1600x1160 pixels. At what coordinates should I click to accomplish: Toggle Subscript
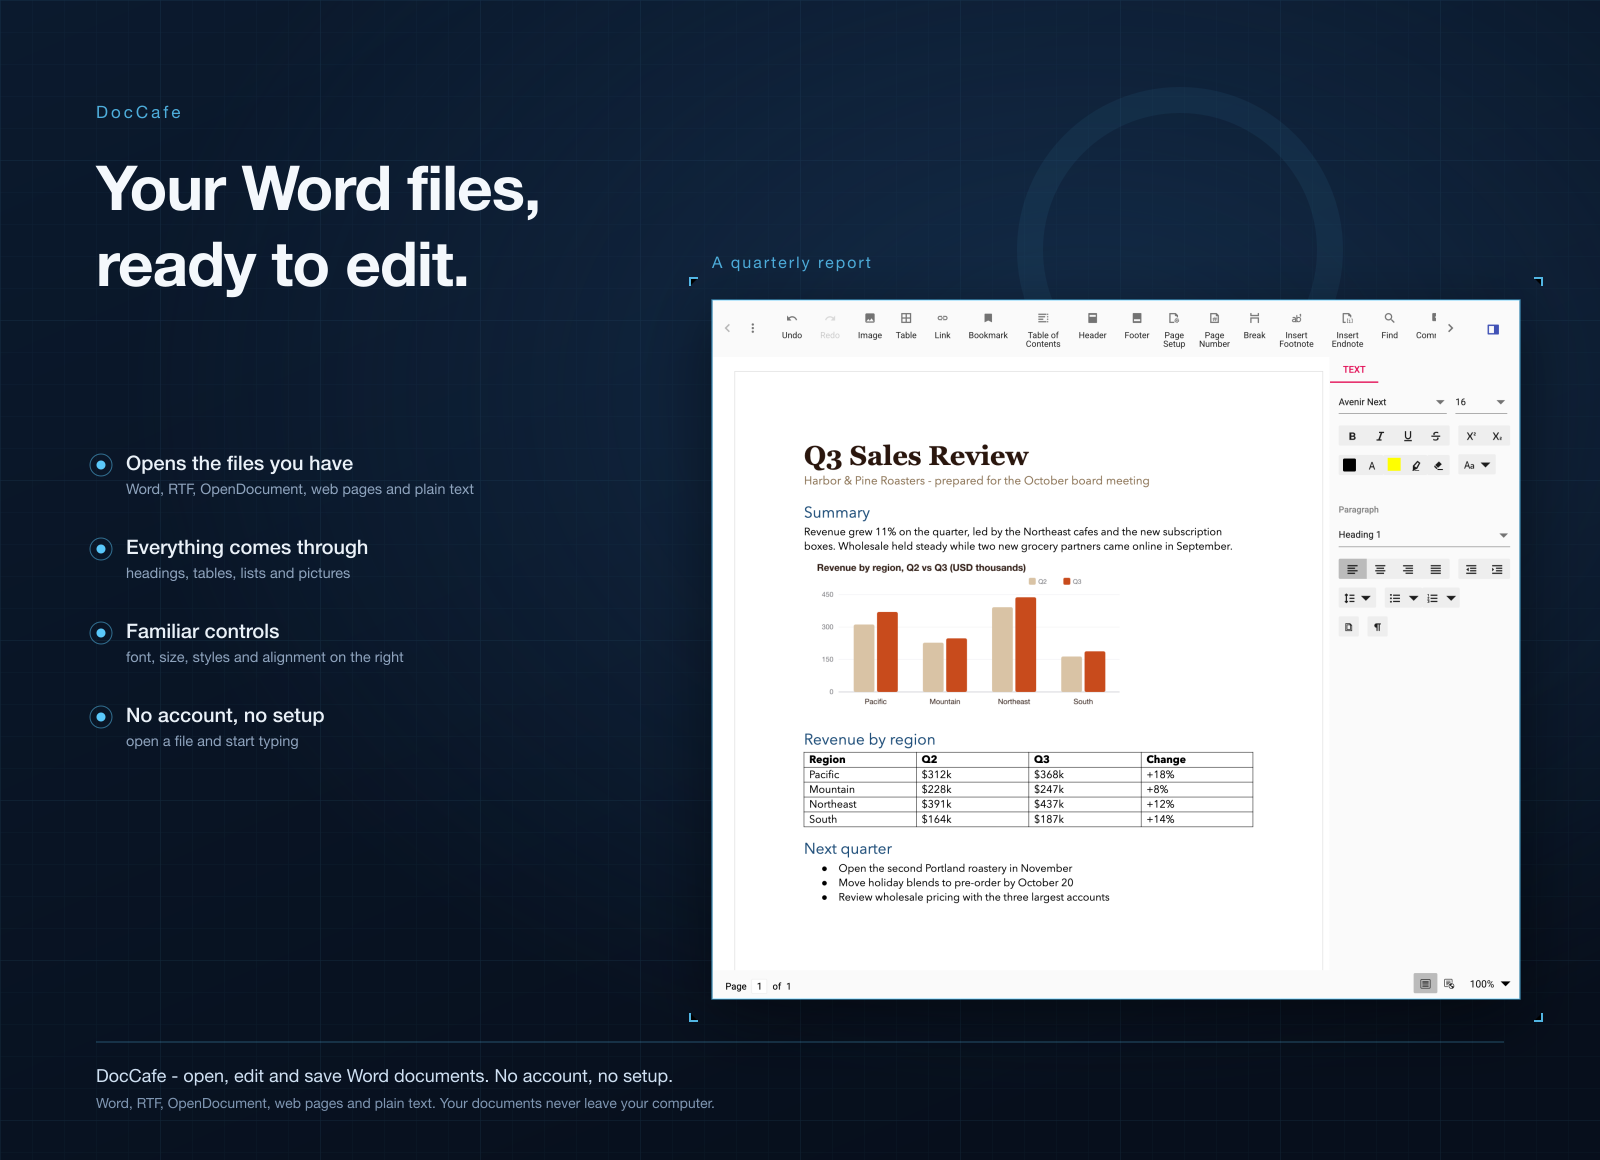click(1497, 436)
